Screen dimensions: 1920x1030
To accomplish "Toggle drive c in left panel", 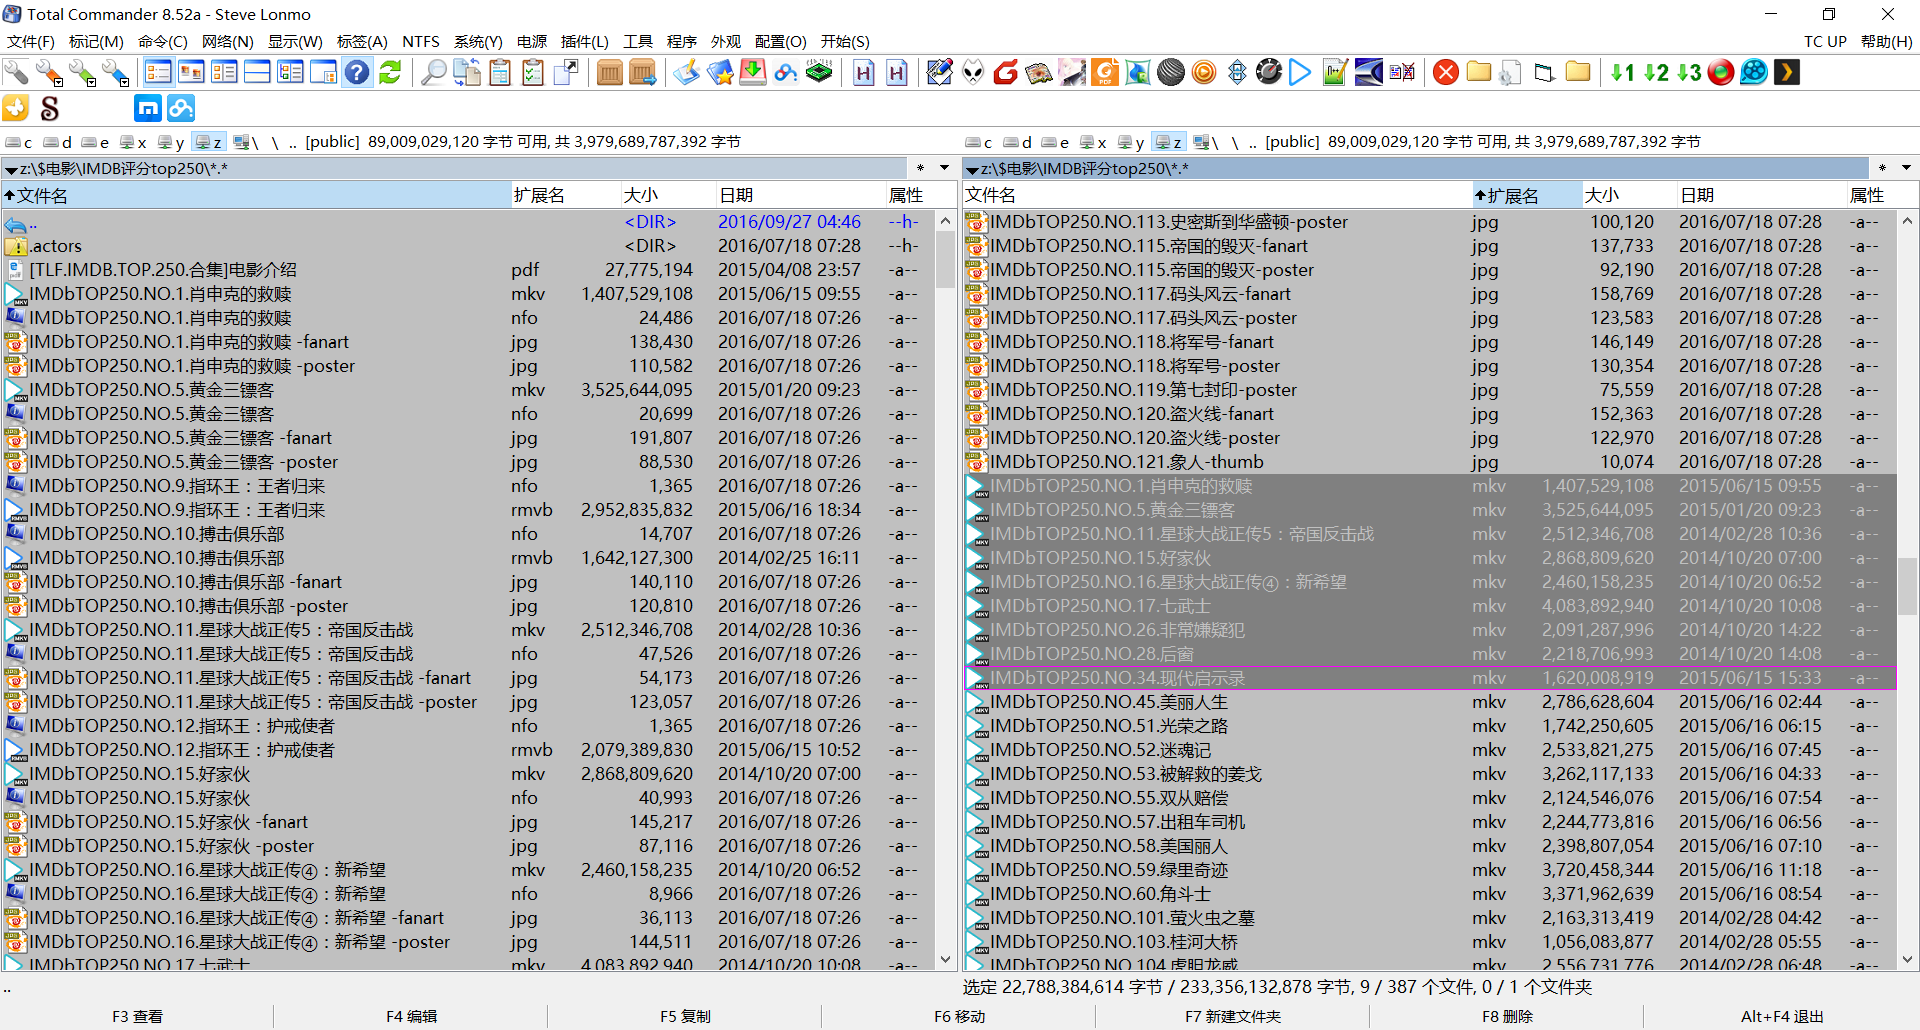I will [x=19, y=142].
